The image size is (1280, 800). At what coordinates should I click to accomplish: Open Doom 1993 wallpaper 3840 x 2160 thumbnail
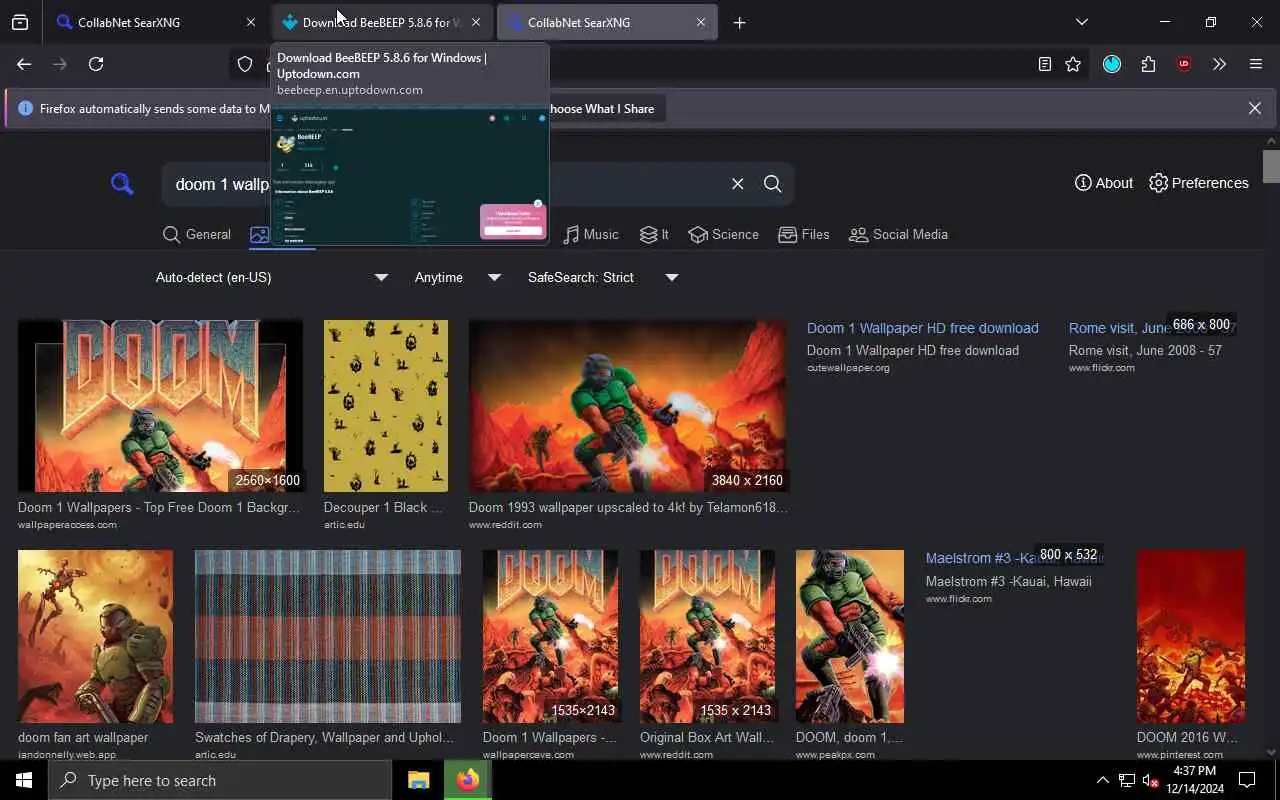(627, 406)
